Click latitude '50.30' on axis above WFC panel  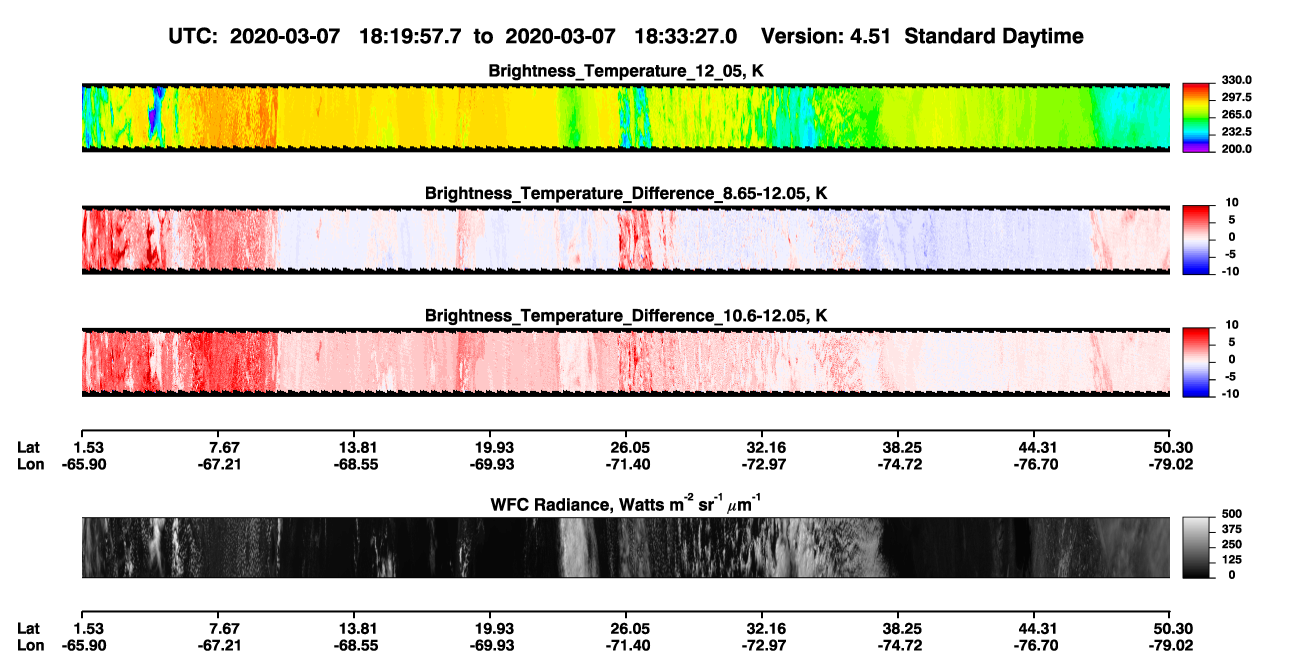point(1174,447)
